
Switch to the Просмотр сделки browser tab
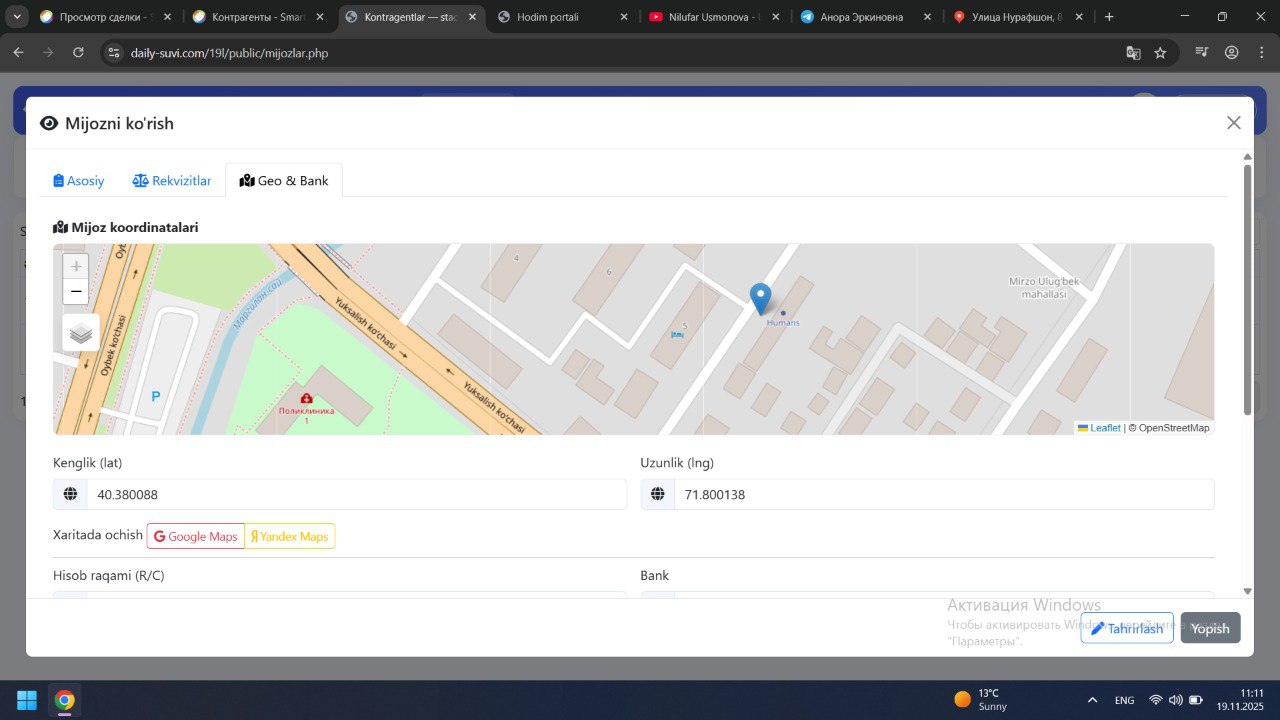104,17
